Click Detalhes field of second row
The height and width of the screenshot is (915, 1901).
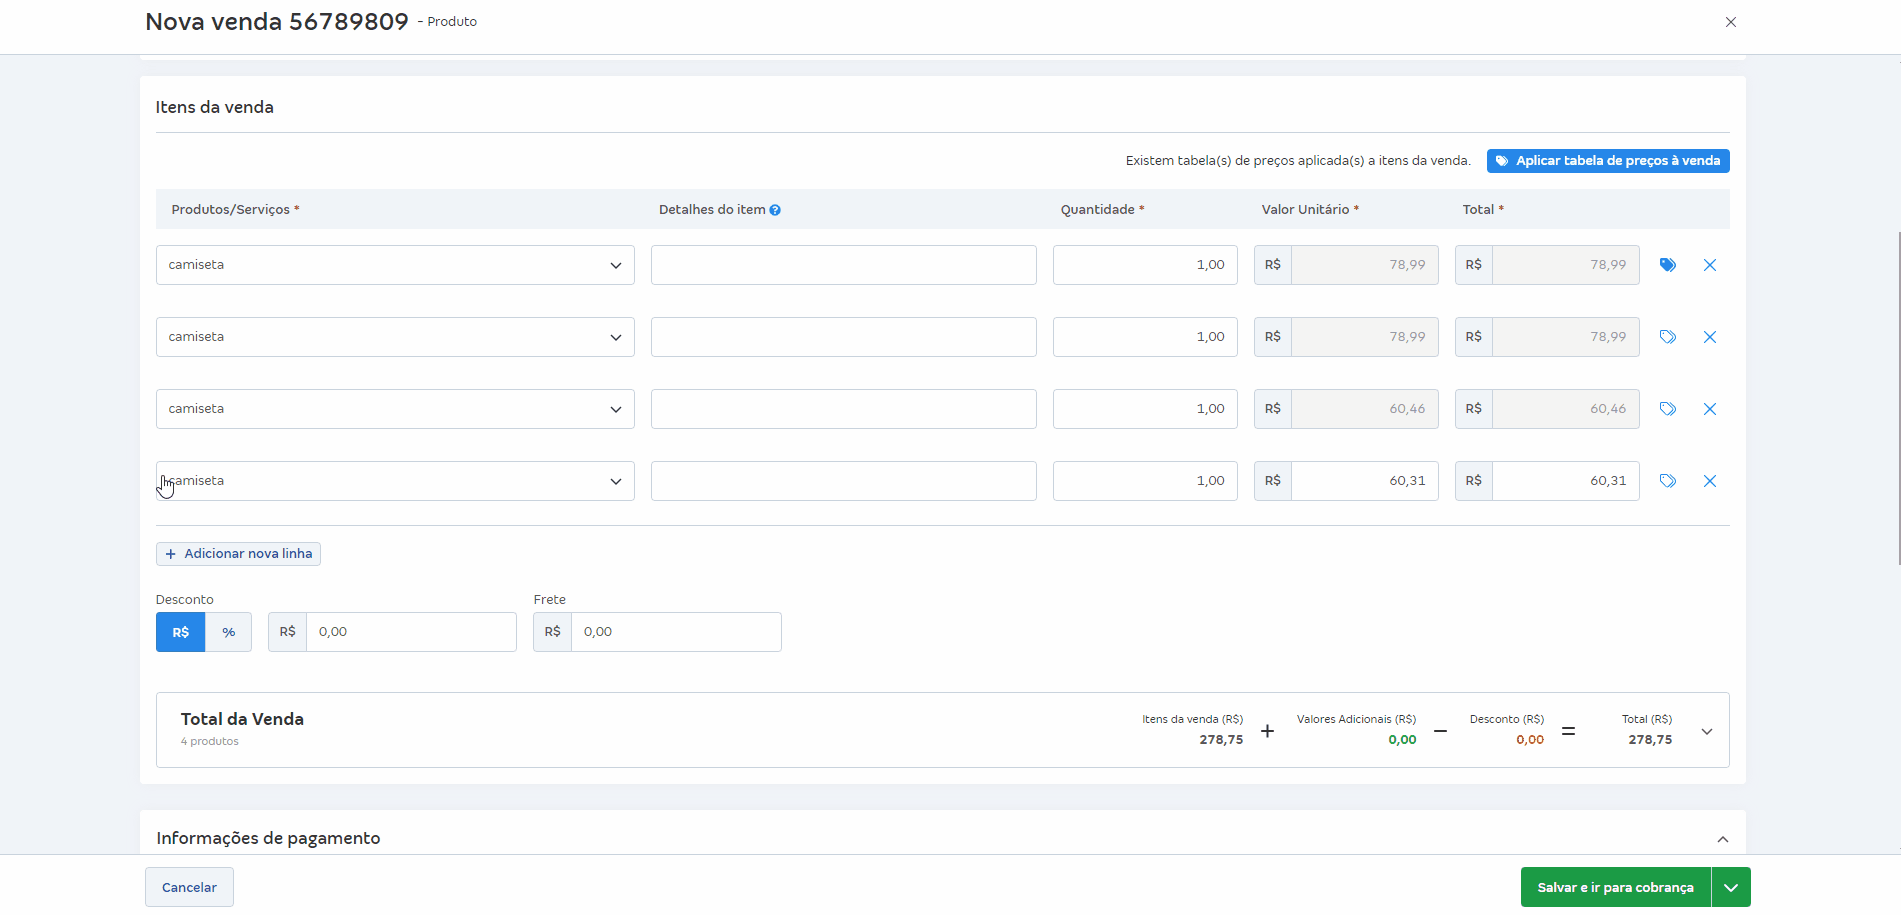pyautogui.click(x=843, y=337)
